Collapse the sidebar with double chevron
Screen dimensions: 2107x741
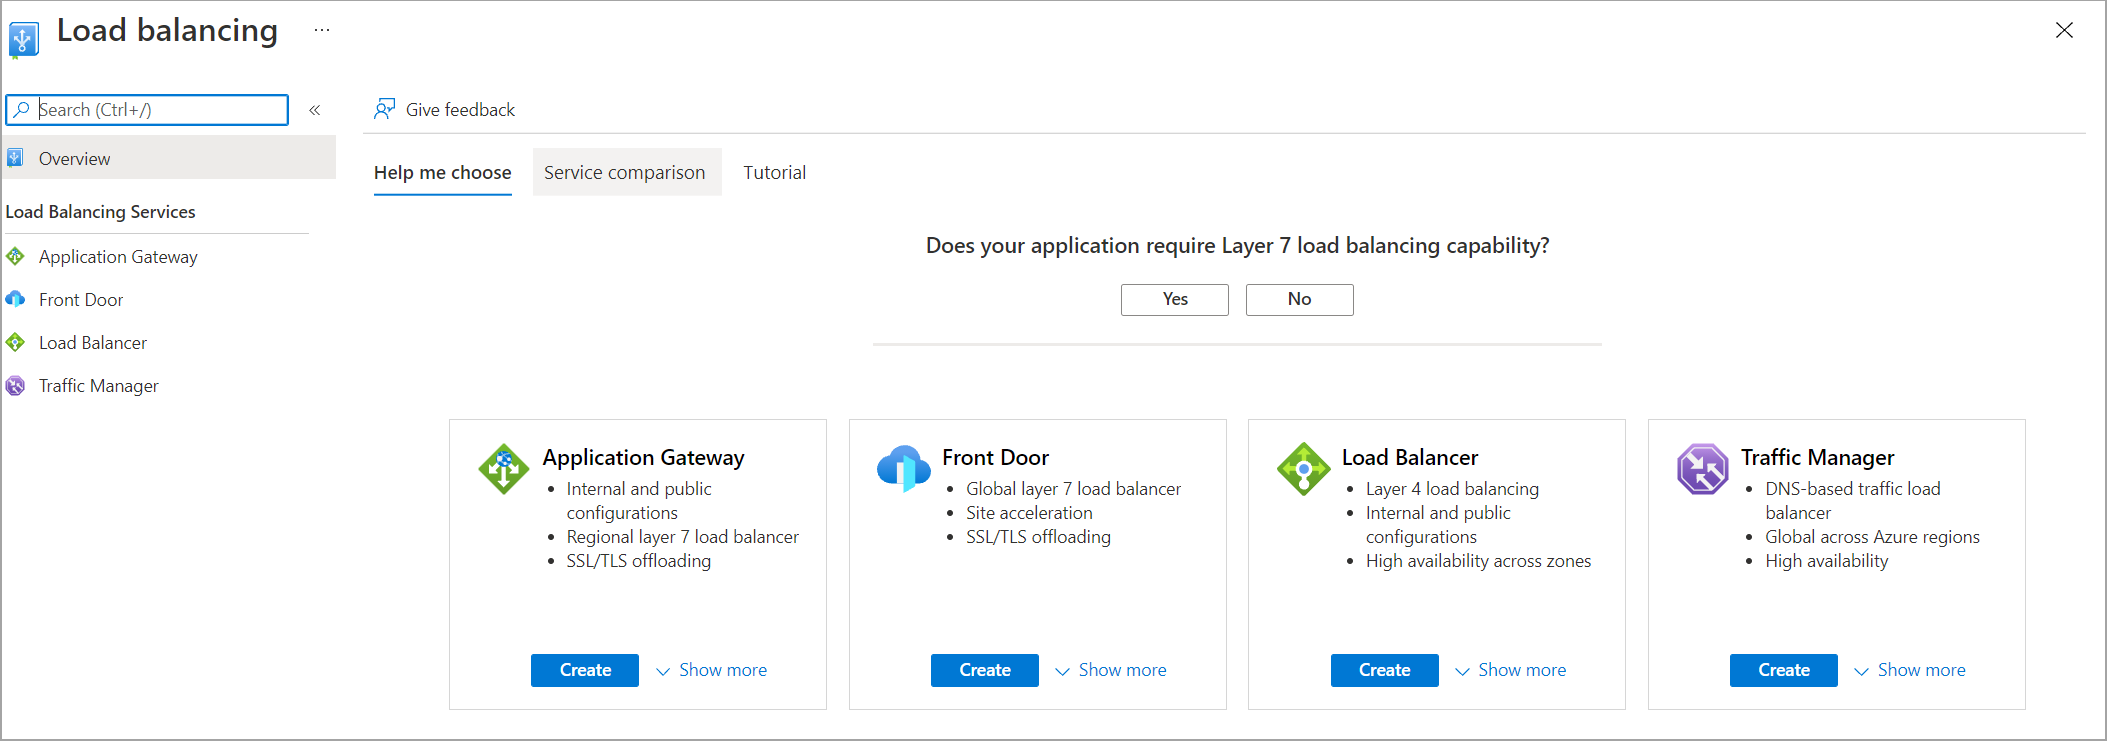click(x=314, y=110)
